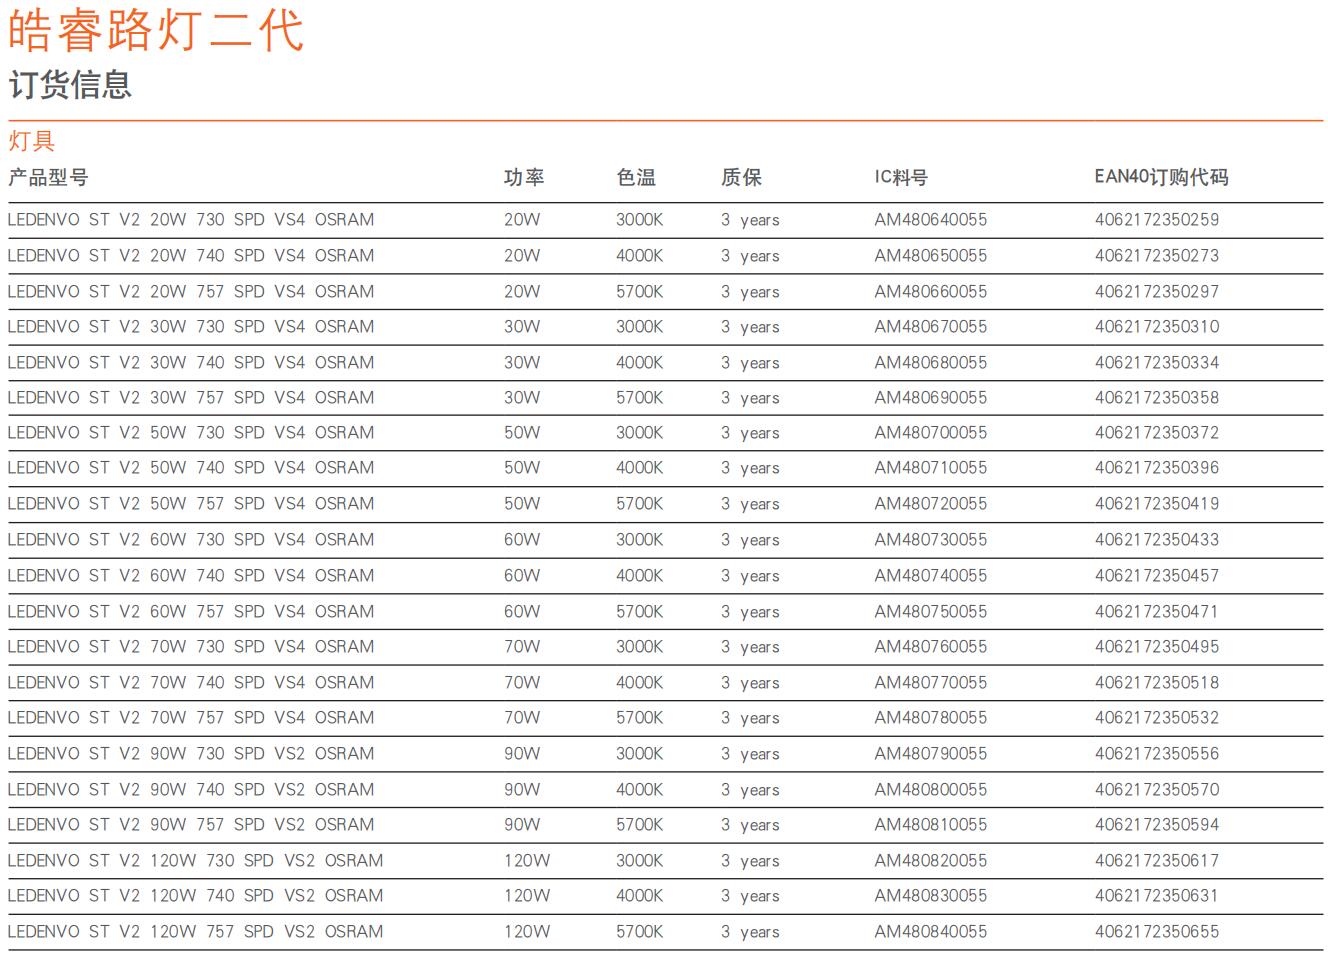Click IC code AM480640055
Image resolution: width=1328 pixels, height=953 pixels.
tap(930, 220)
